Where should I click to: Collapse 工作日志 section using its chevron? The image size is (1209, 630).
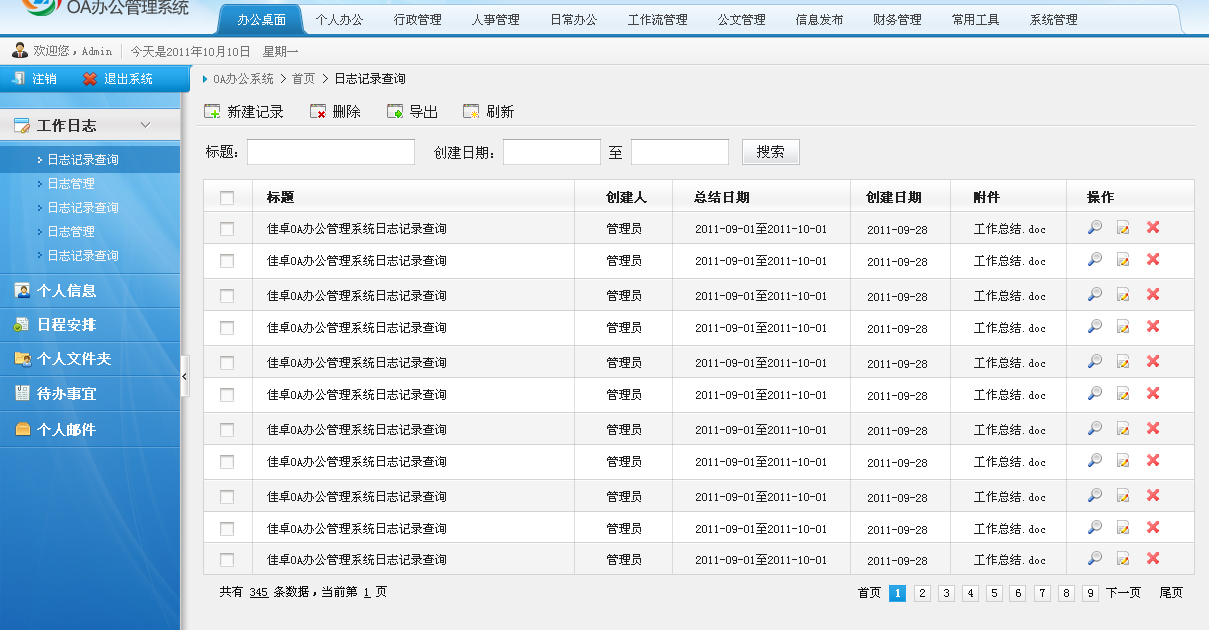[x=146, y=125]
